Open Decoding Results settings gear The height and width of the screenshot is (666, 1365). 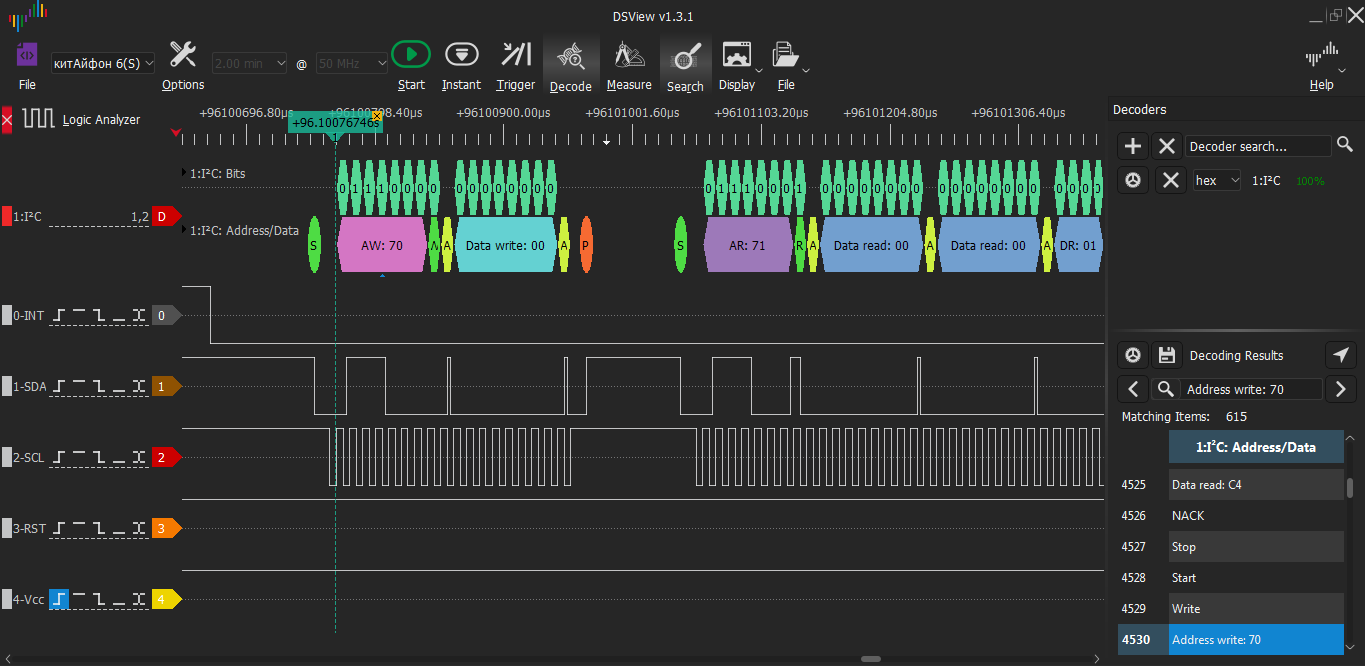tap(1132, 355)
